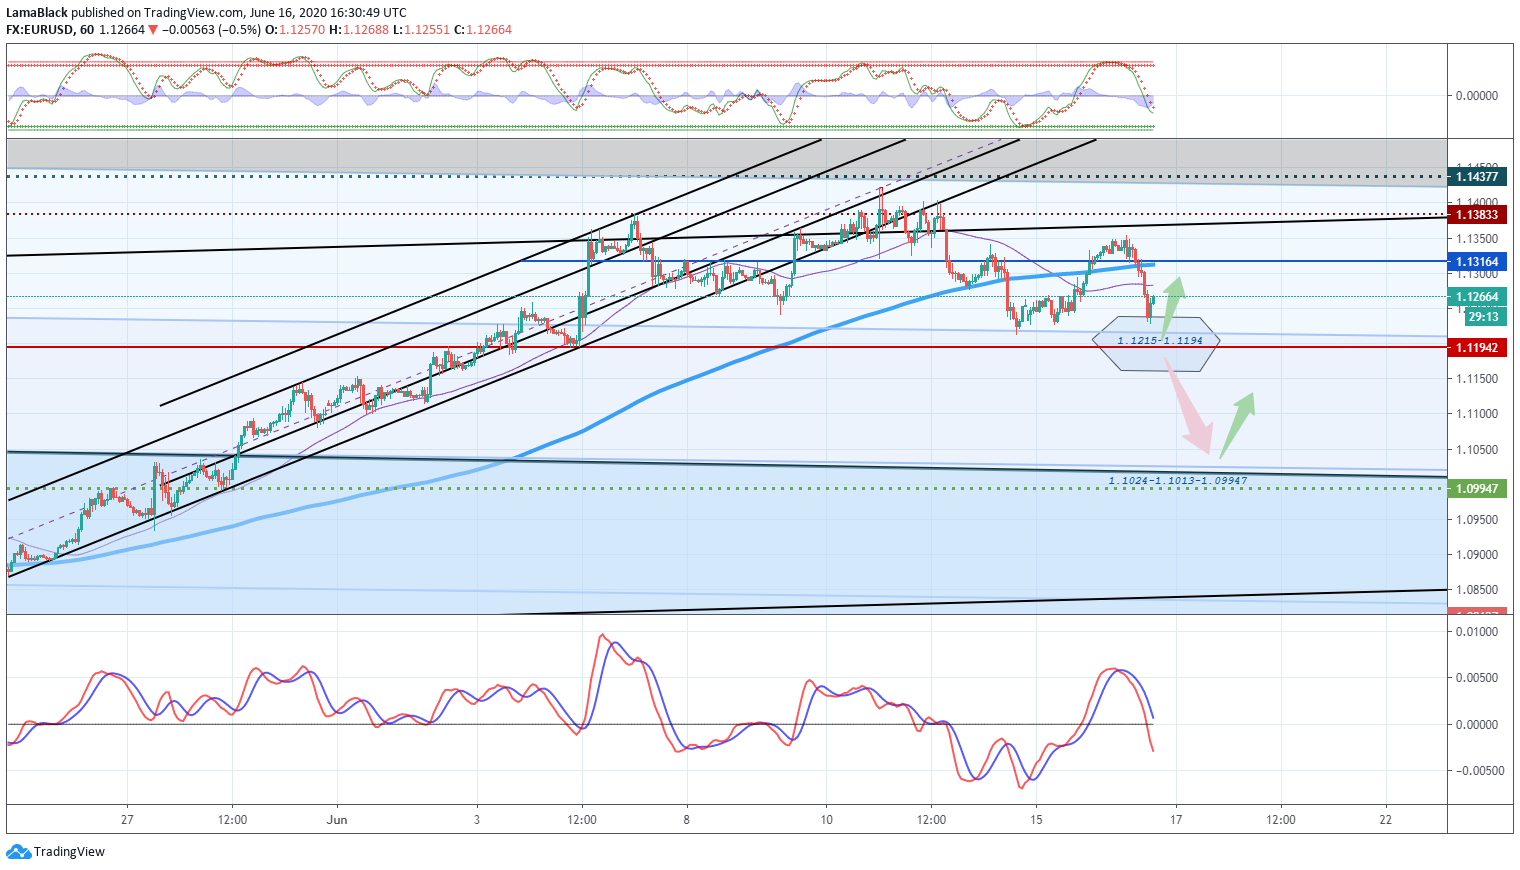Click the teal 1.12664 current price label
Image resolution: width=1520 pixels, height=870 pixels.
pos(1476,297)
